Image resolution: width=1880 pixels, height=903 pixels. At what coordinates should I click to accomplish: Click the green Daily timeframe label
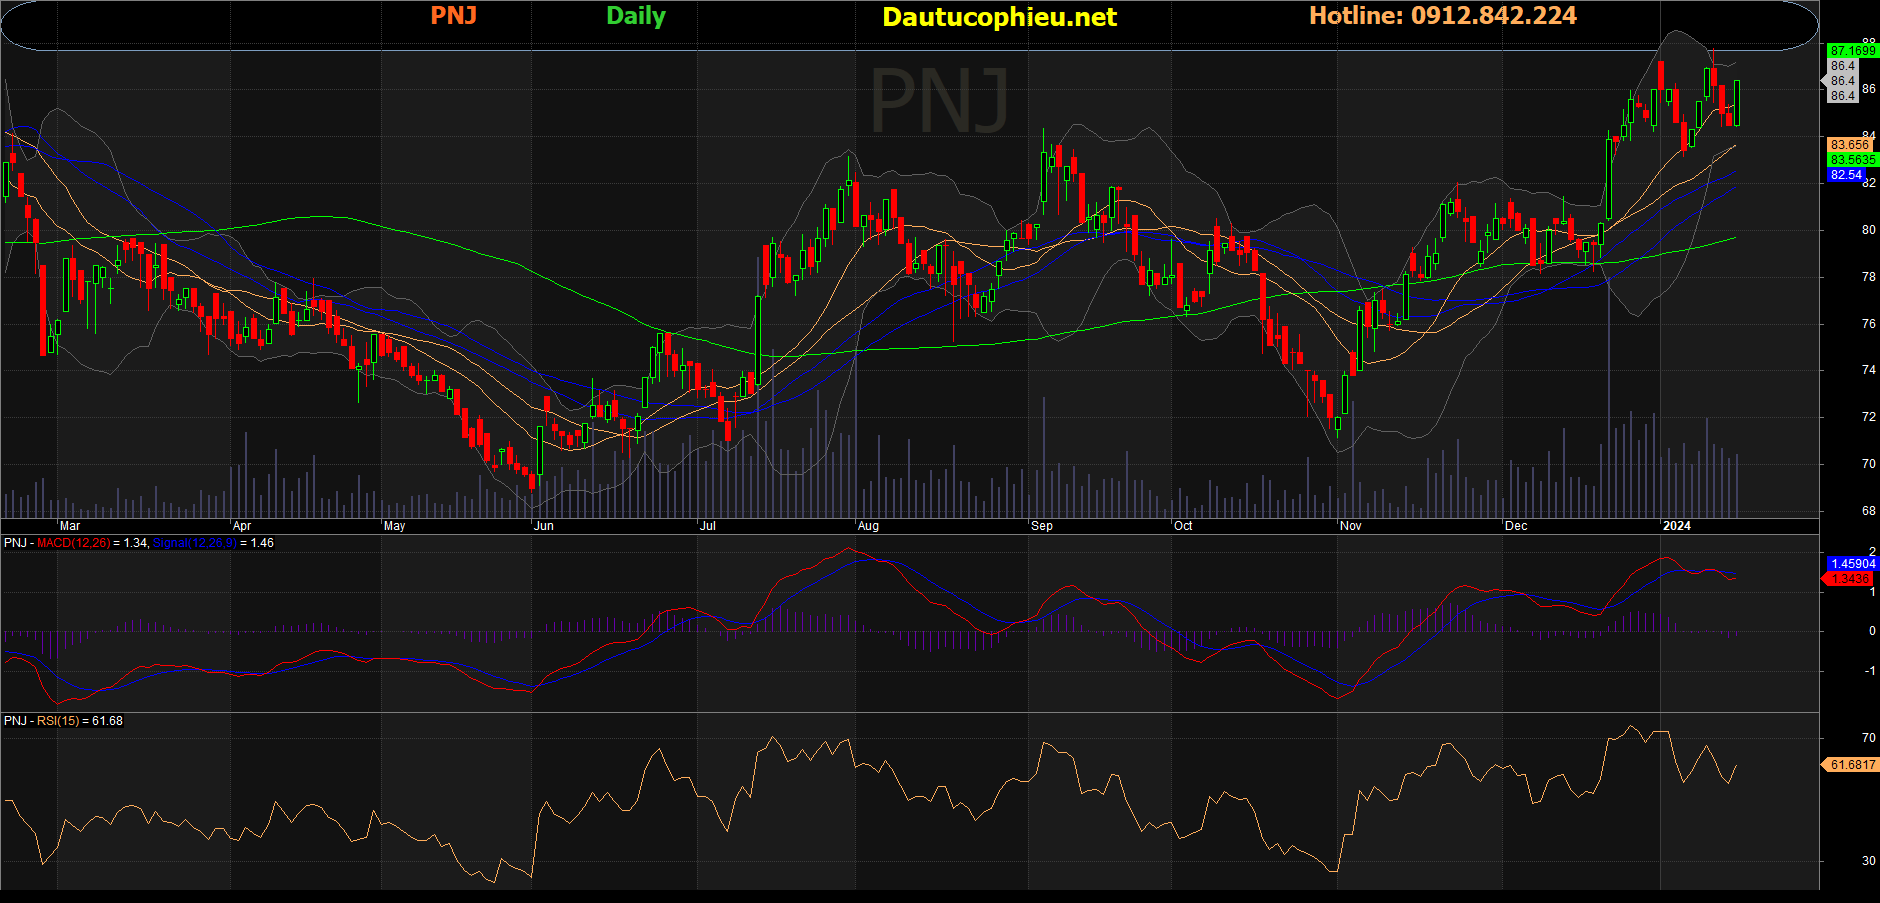(x=636, y=16)
